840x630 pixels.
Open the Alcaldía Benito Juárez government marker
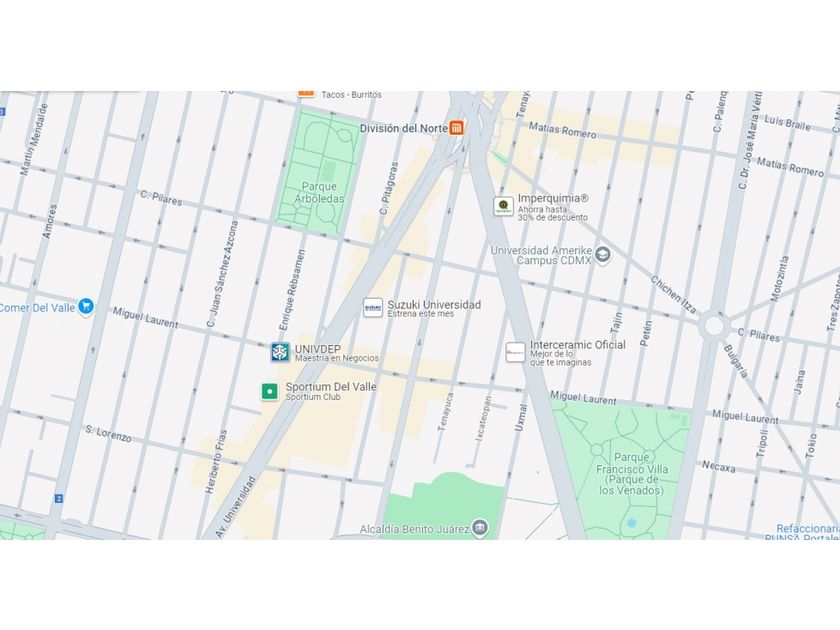[481, 528]
